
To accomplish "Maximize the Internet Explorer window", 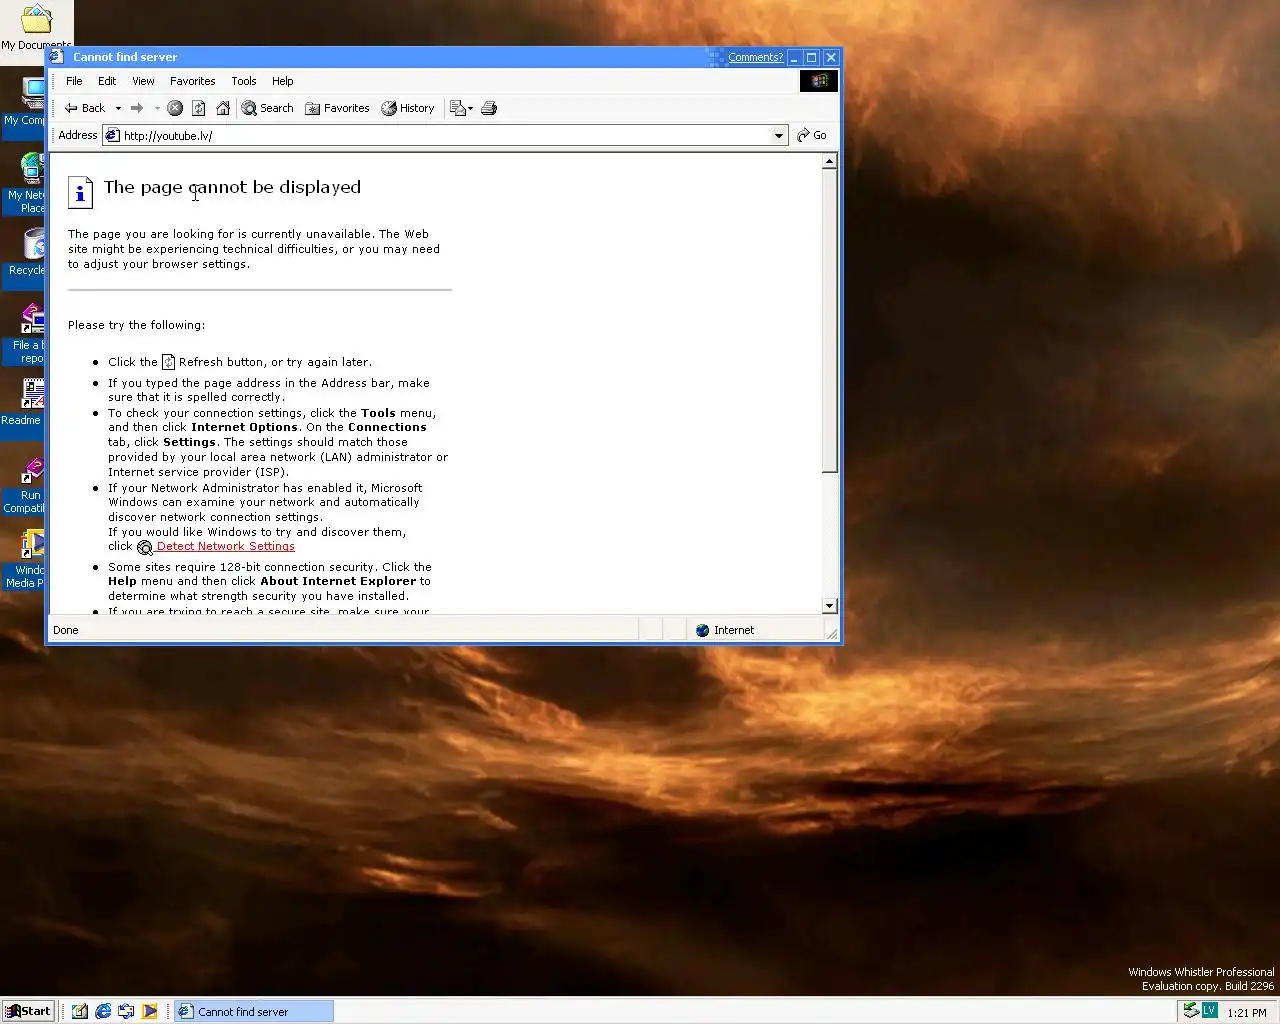I will [x=812, y=58].
